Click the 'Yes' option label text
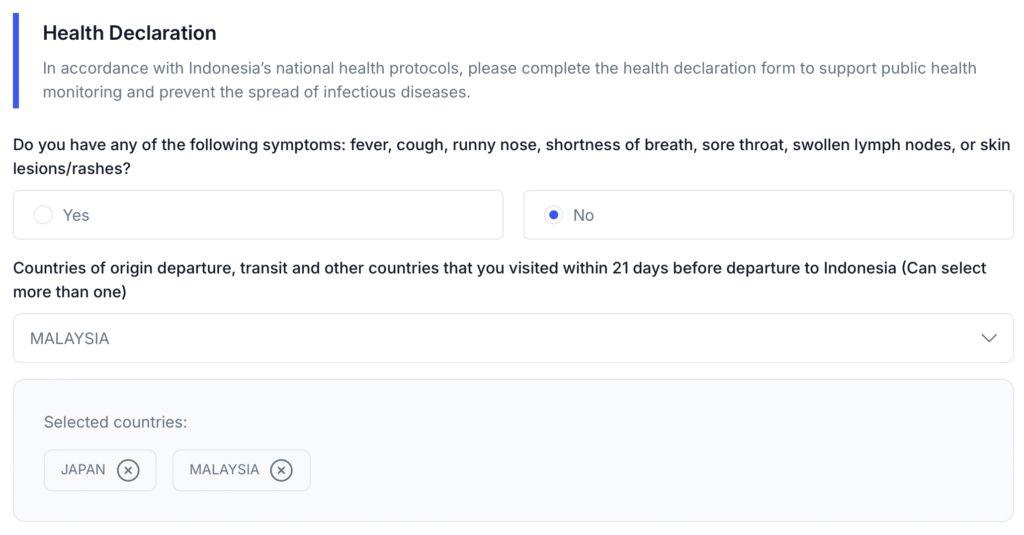 [x=76, y=215]
